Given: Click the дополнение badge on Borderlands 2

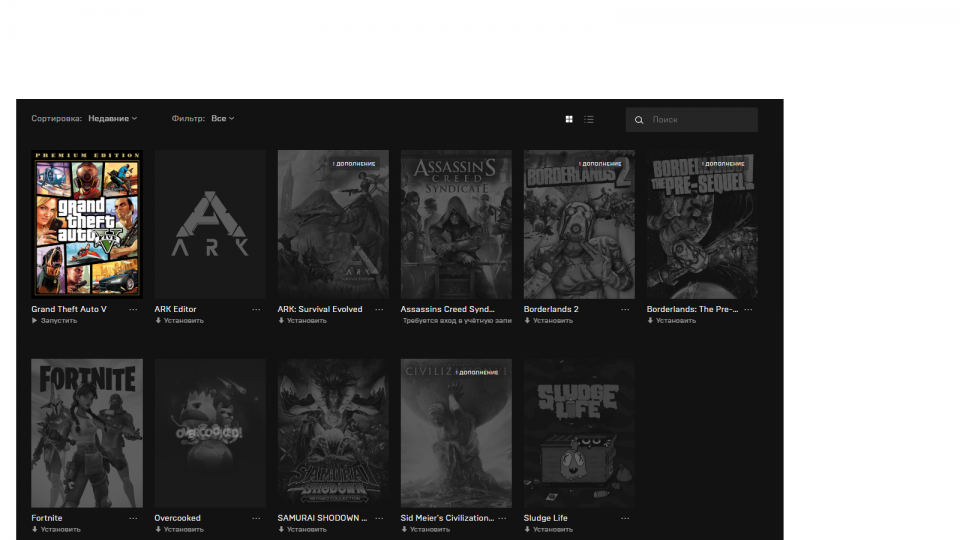Looking at the screenshot, I should pyautogui.click(x=600, y=163).
